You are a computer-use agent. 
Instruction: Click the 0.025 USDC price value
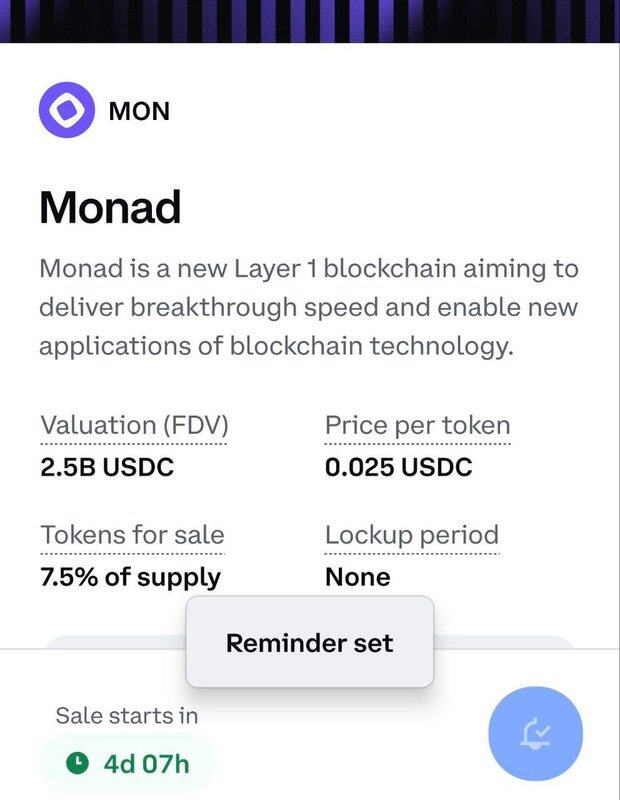[x=398, y=467]
